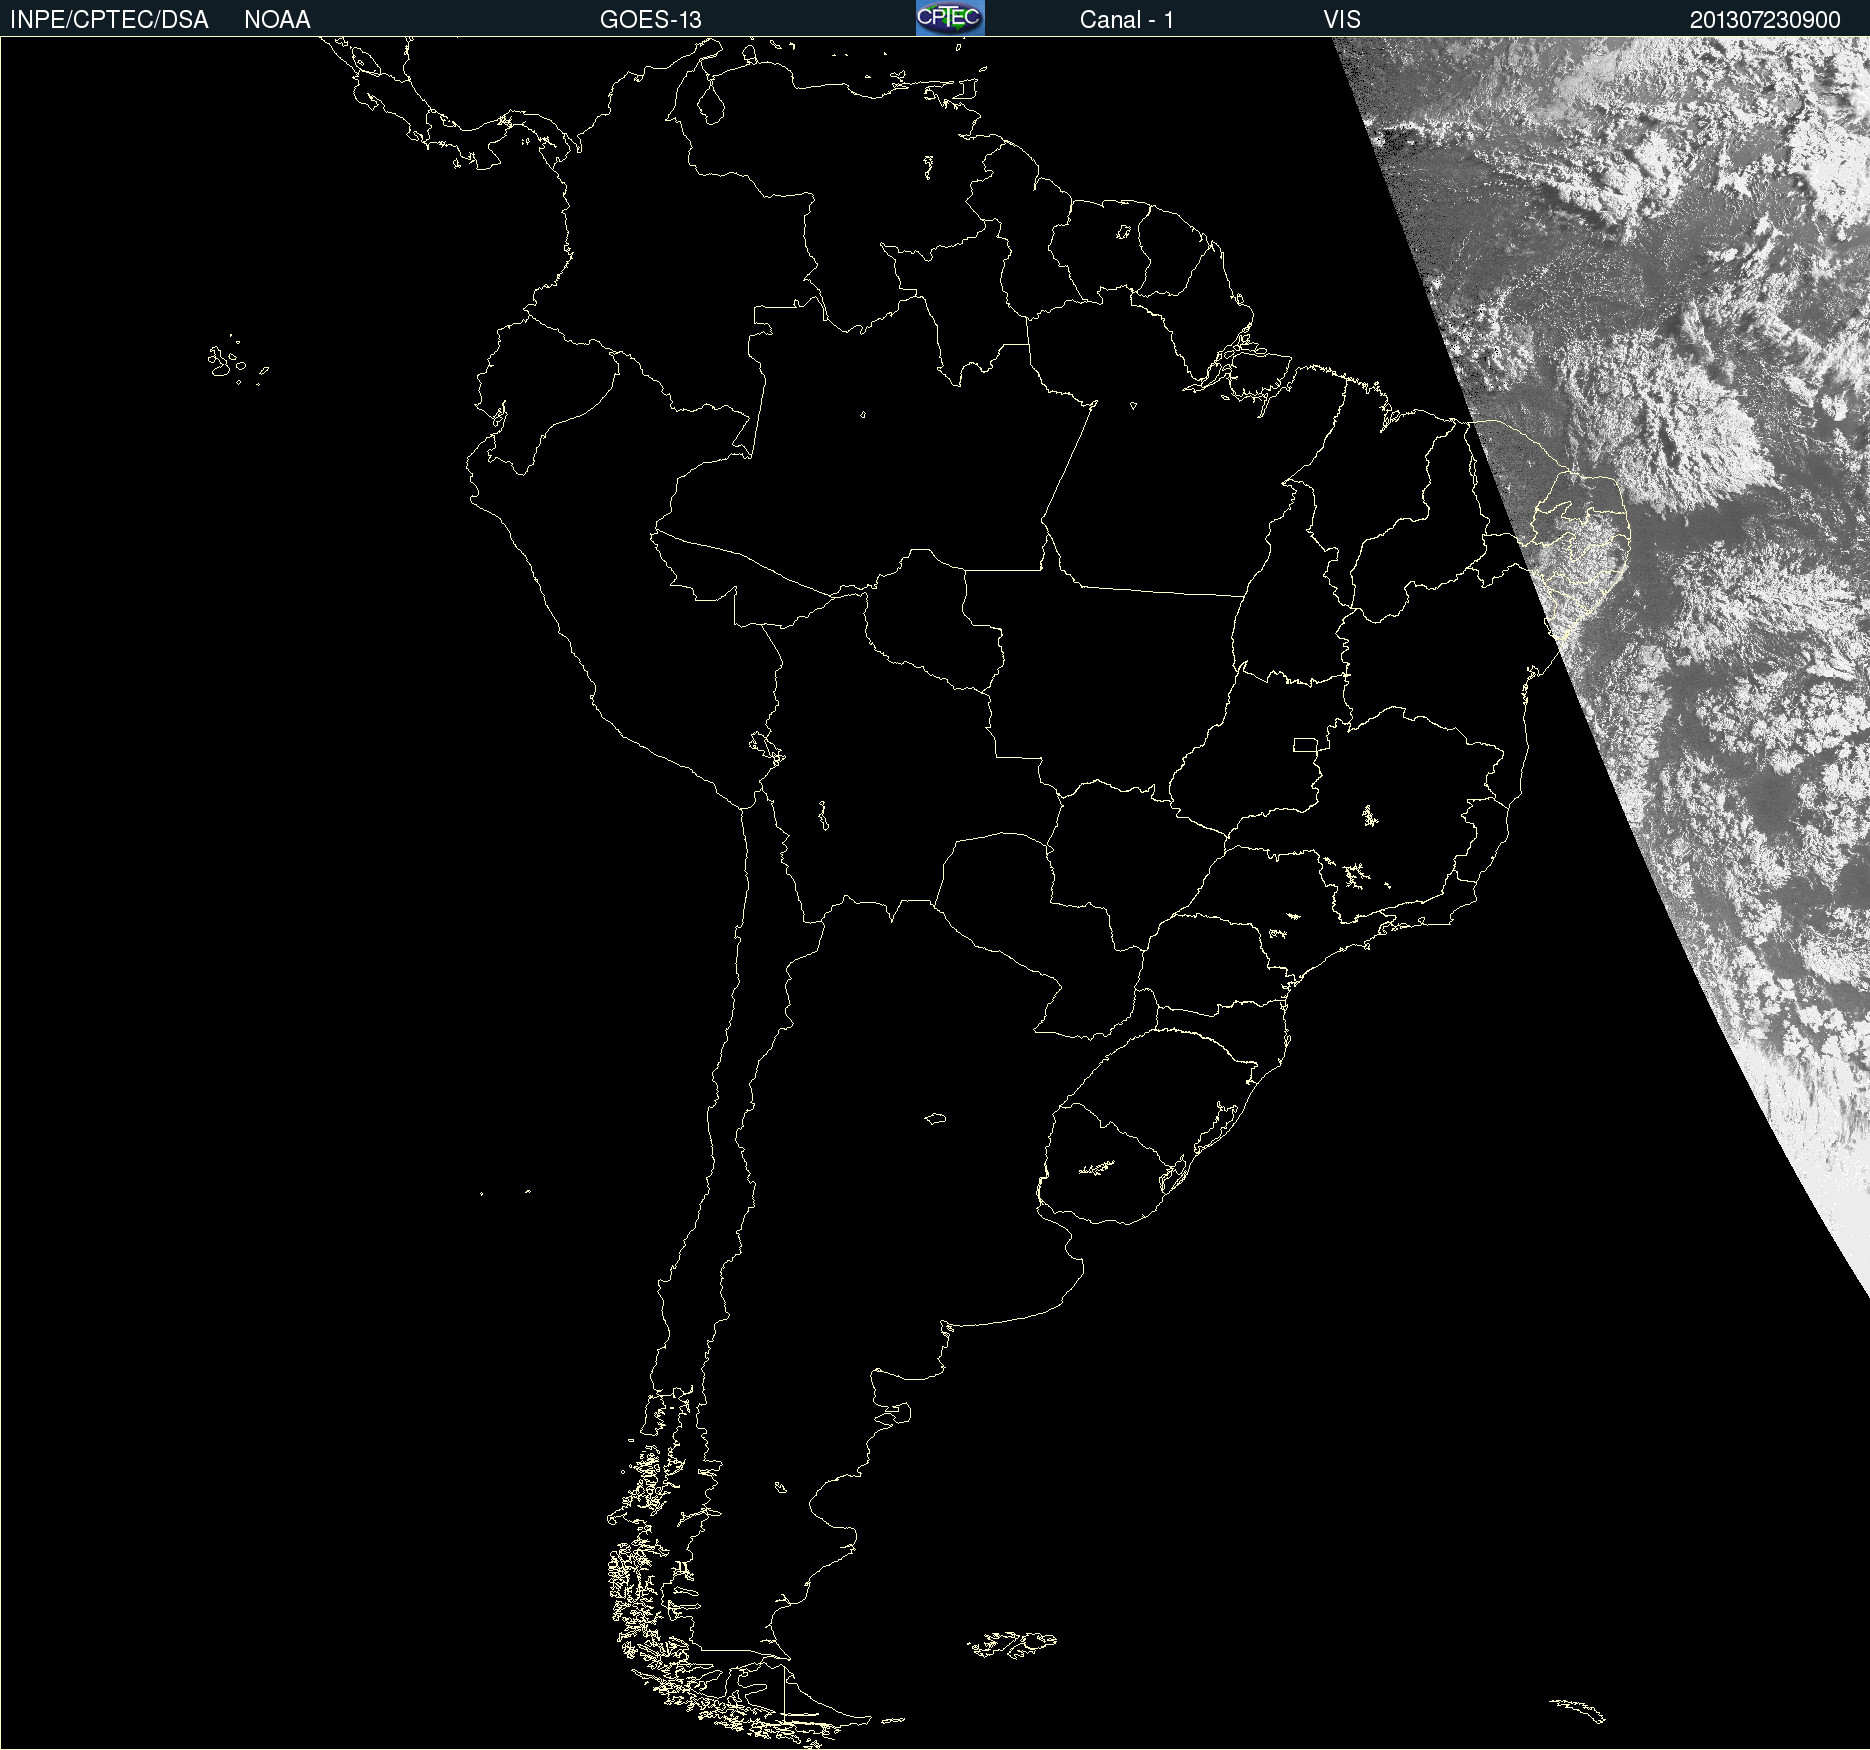Click the VIS channel type label

point(1342,19)
